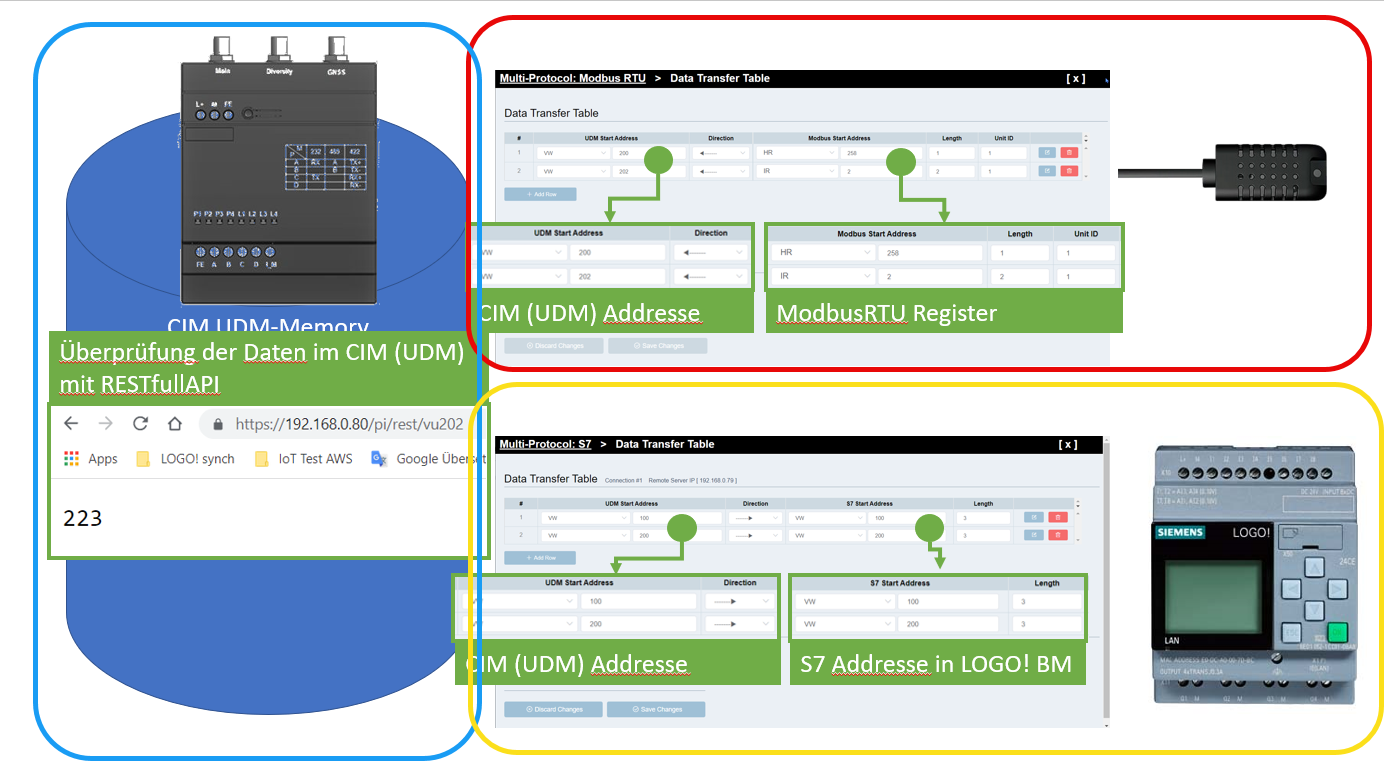Click the 'Connection #1' label in the S7 window

[x=623, y=480]
